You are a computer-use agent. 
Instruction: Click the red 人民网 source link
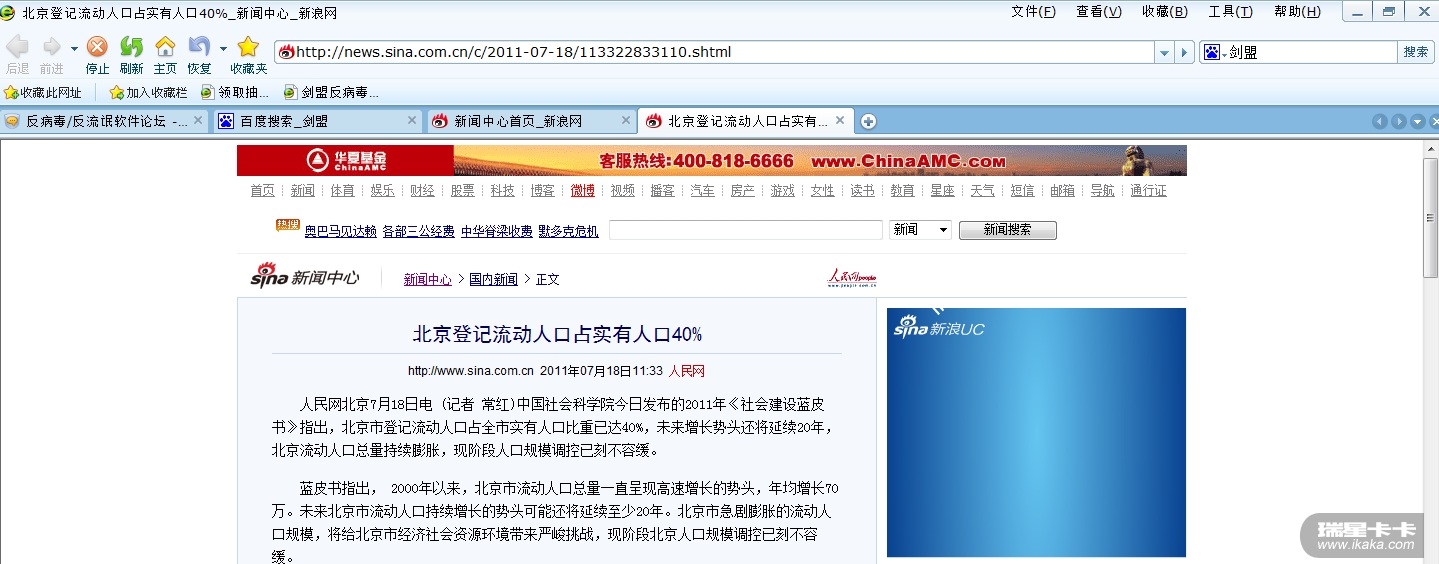[687, 371]
